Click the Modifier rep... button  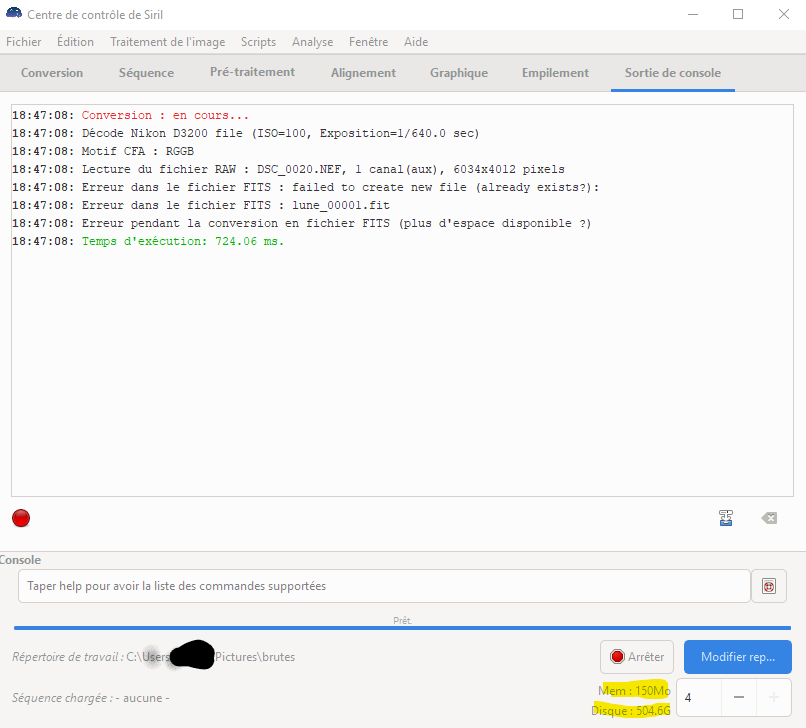[738, 657]
